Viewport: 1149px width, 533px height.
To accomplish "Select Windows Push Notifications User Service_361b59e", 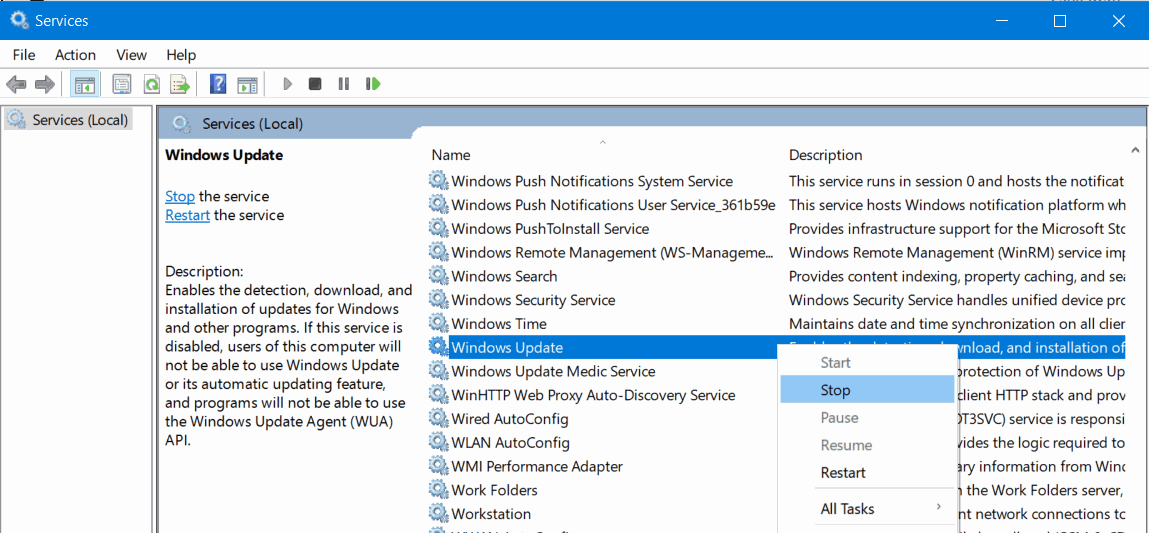I will click(613, 205).
